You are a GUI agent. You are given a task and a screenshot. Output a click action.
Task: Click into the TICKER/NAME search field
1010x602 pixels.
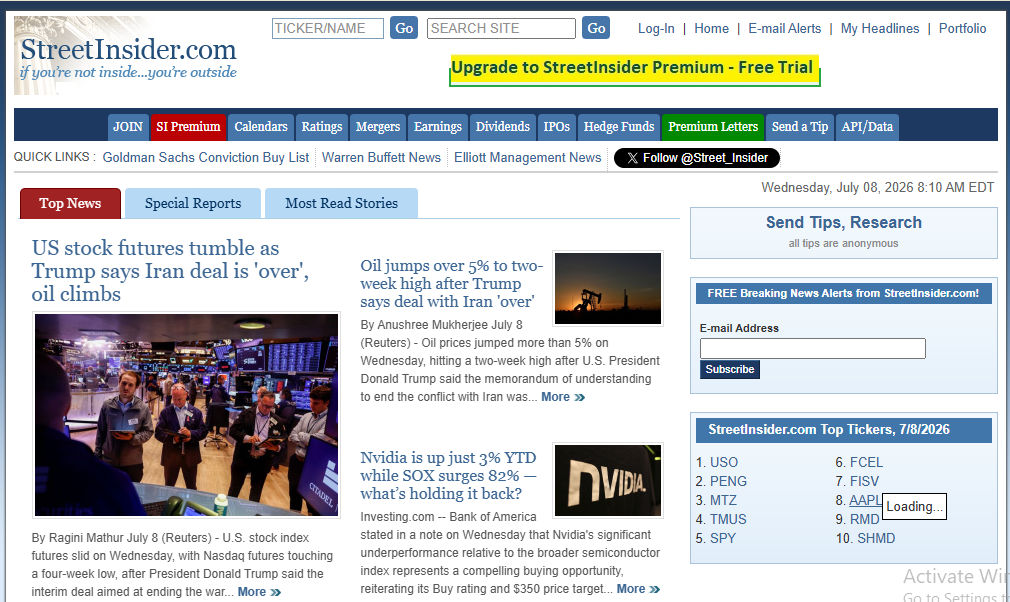[x=328, y=28]
